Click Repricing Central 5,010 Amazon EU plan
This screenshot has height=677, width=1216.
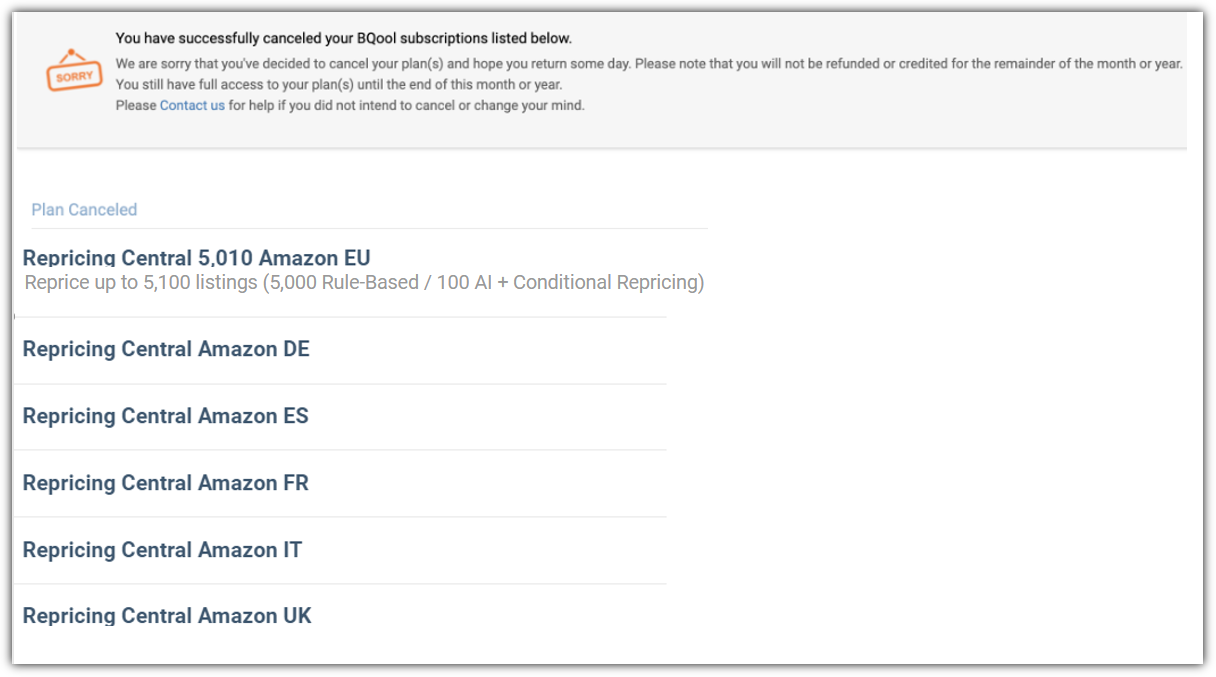(x=197, y=258)
